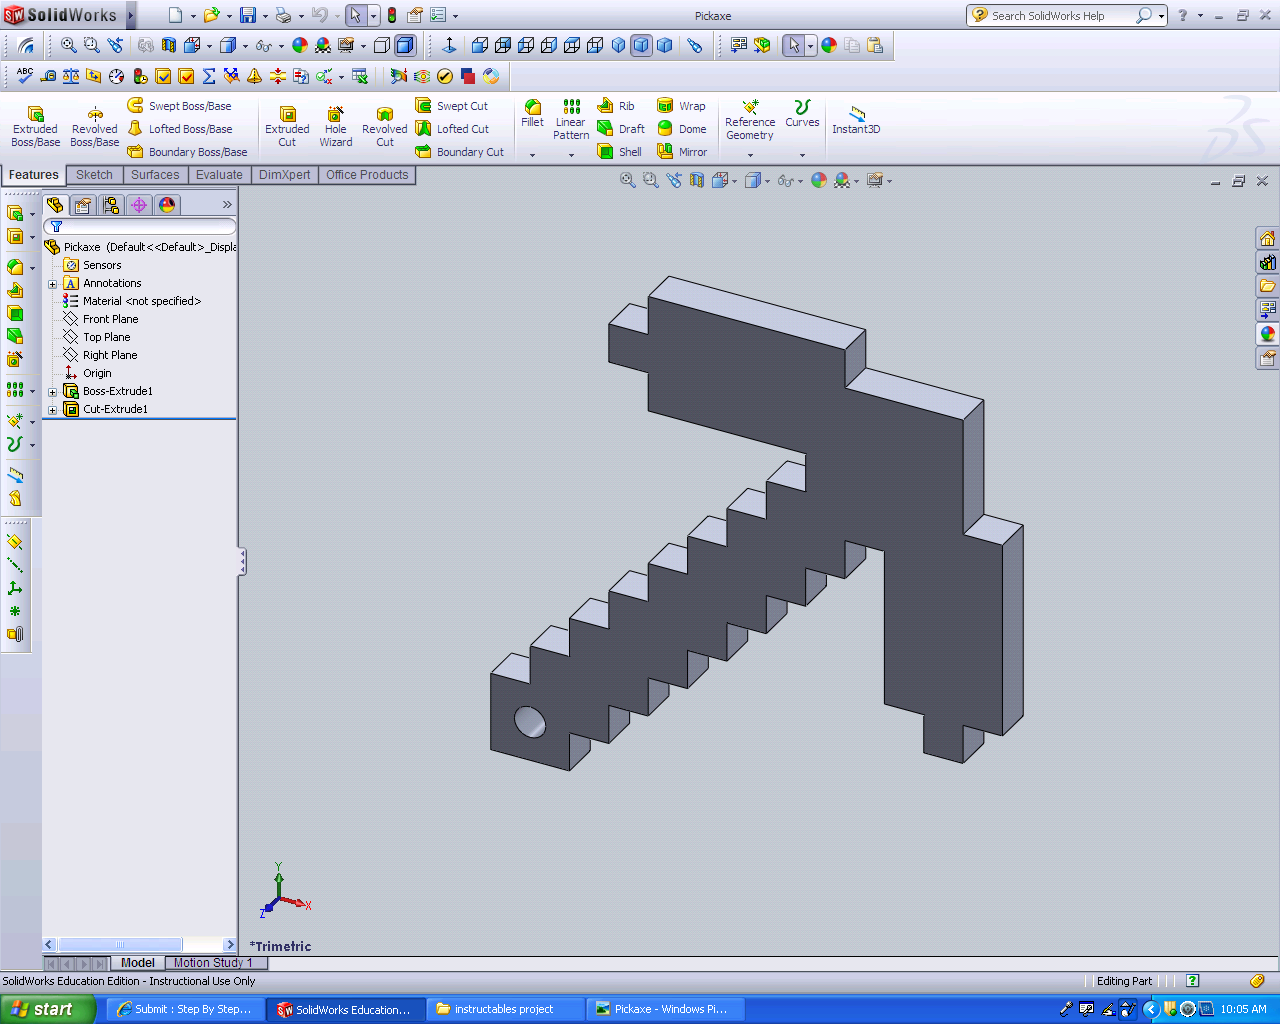Open the Reference Geometry dropdown

(x=750, y=155)
